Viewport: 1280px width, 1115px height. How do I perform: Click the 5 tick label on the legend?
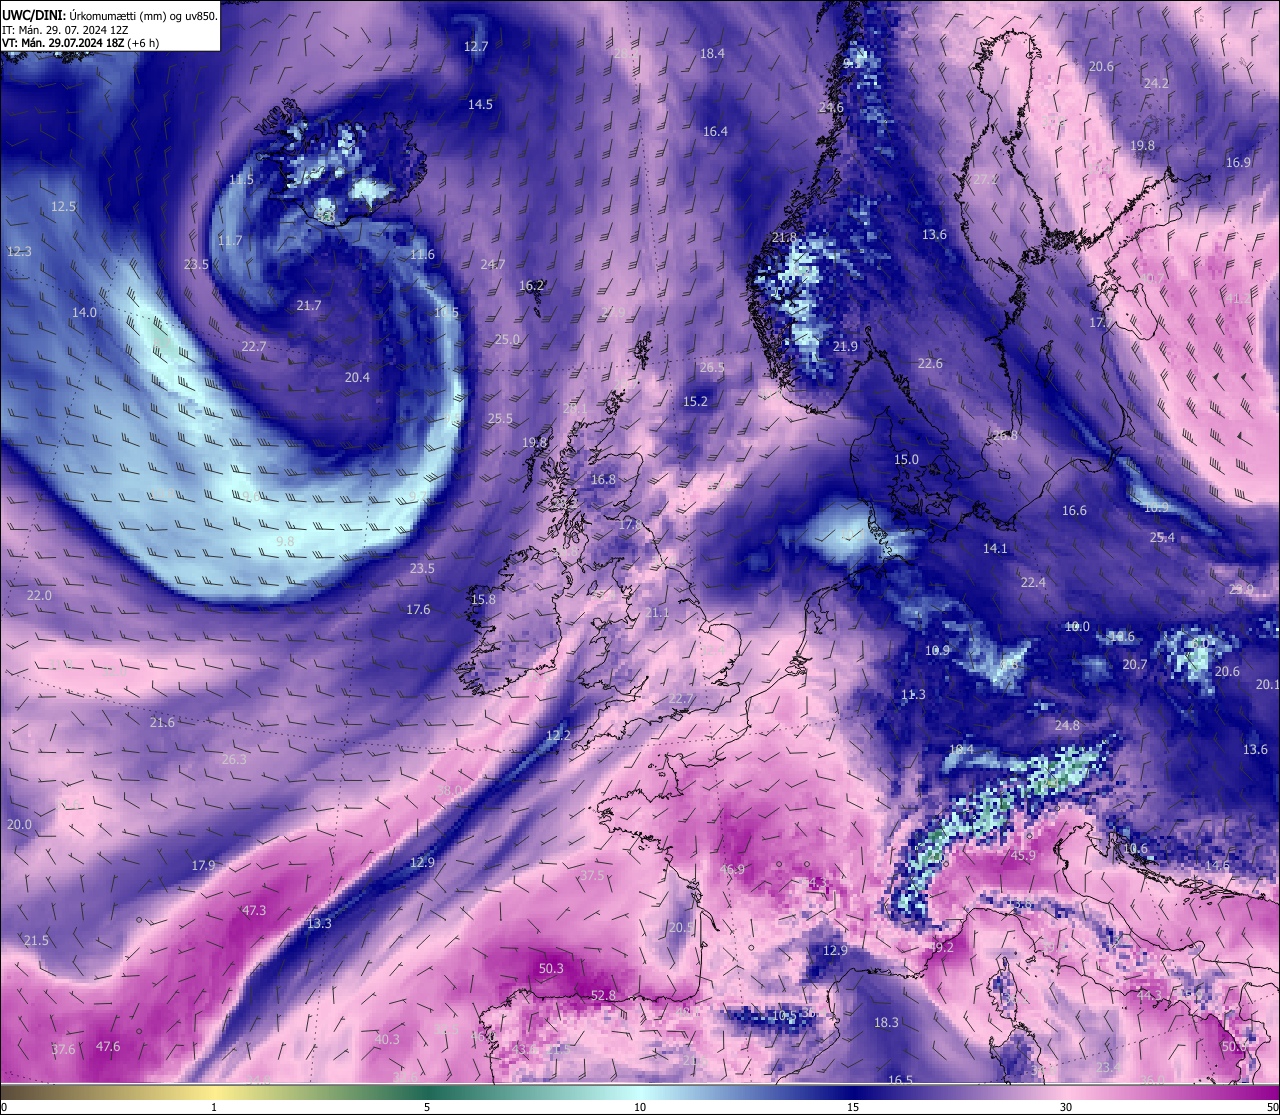point(427,1107)
